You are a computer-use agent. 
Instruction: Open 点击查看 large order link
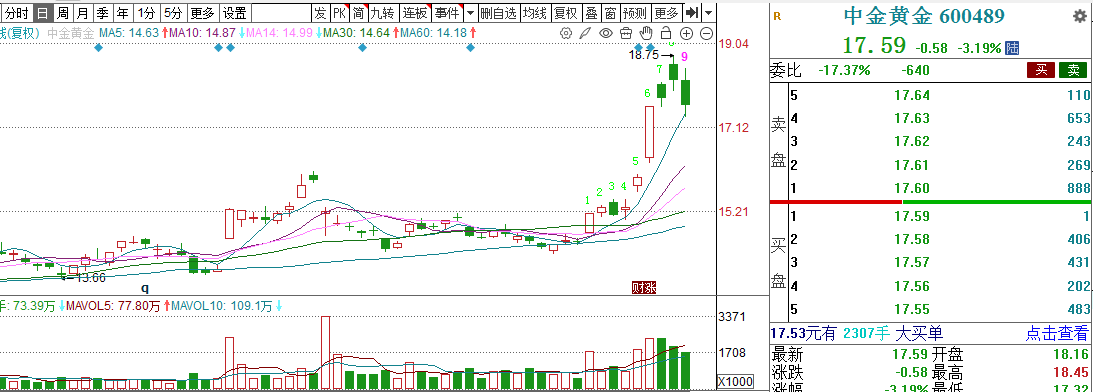click(1056, 333)
